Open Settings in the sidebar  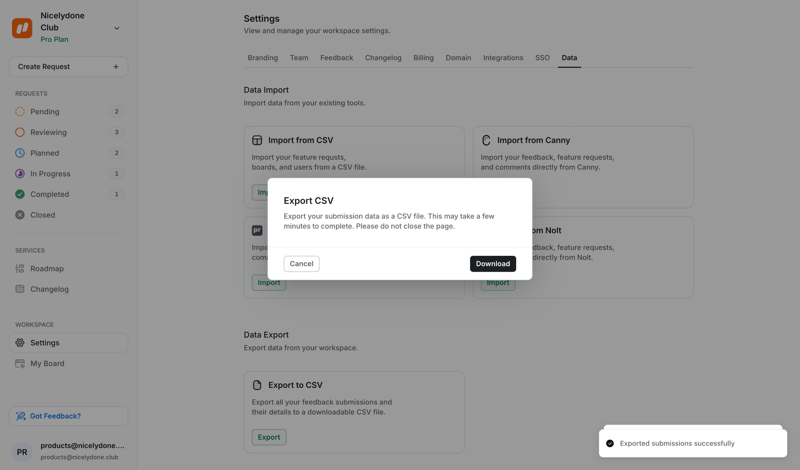point(68,343)
